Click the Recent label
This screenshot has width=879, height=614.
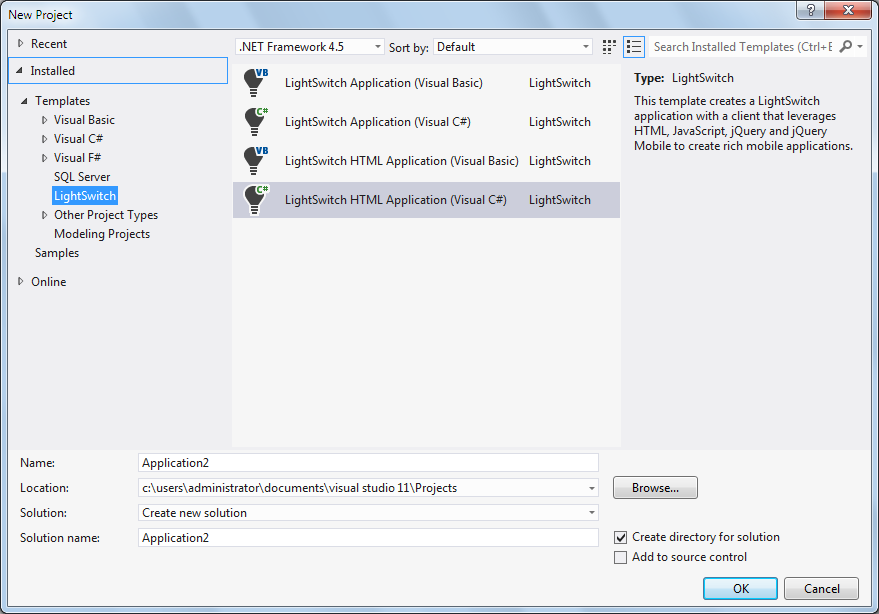coord(49,43)
